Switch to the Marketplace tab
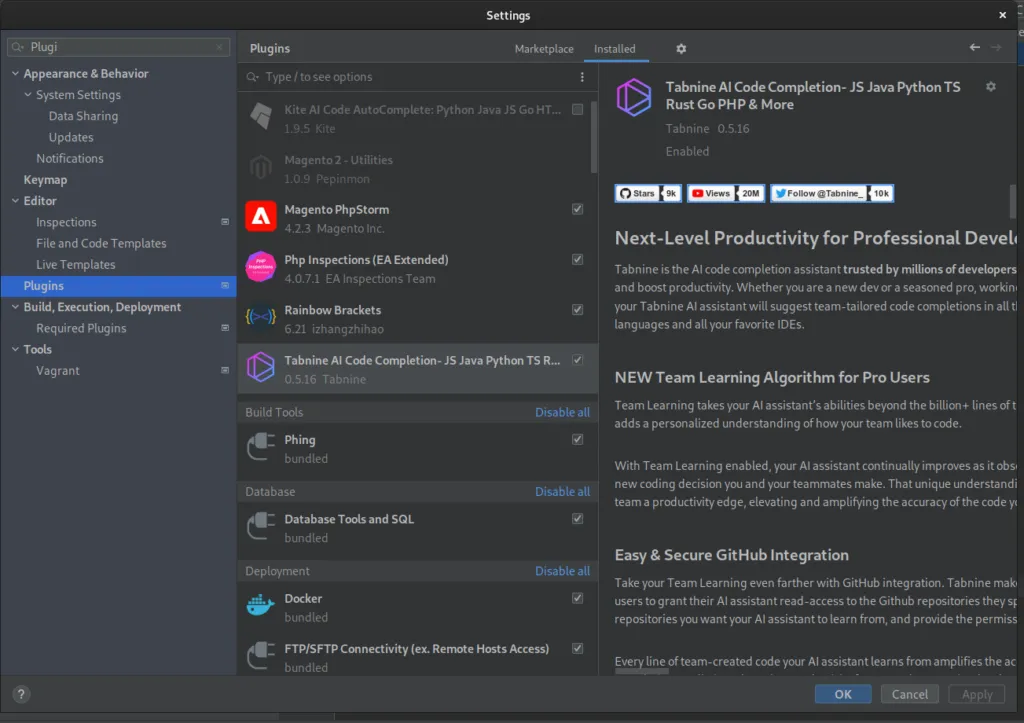 (x=543, y=48)
